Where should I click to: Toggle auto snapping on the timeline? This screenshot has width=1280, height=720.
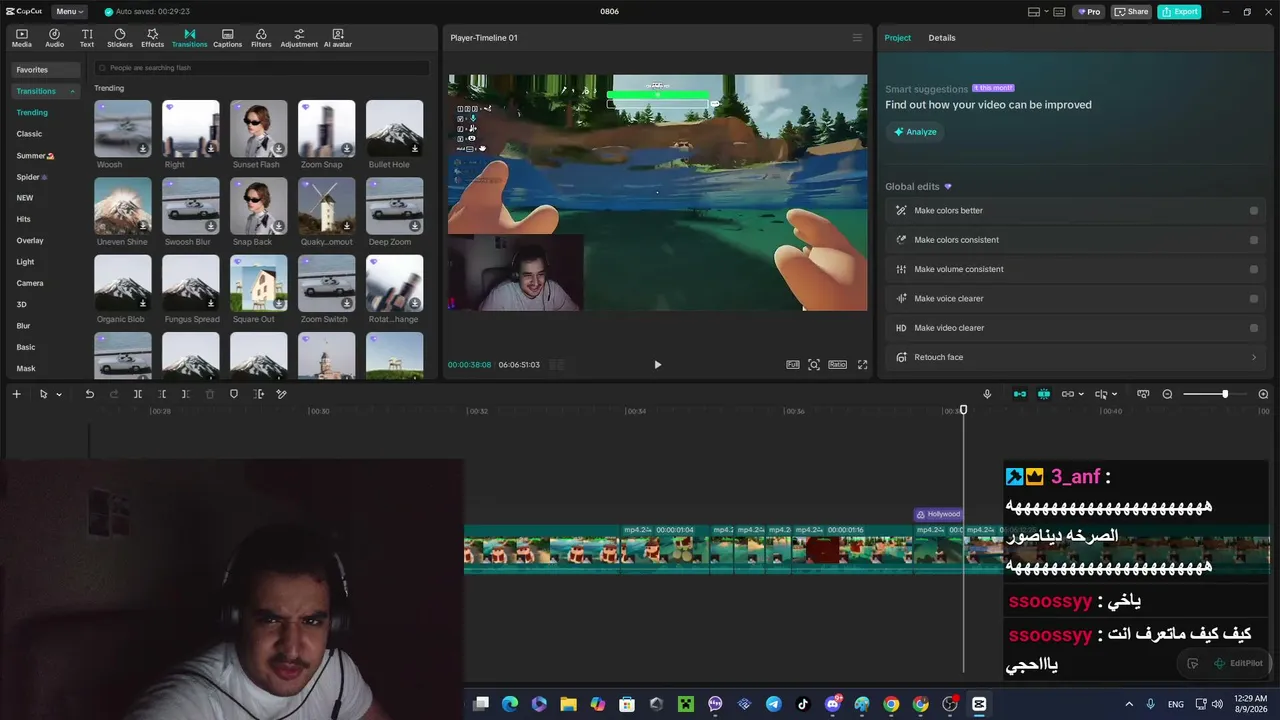coord(1043,394)
